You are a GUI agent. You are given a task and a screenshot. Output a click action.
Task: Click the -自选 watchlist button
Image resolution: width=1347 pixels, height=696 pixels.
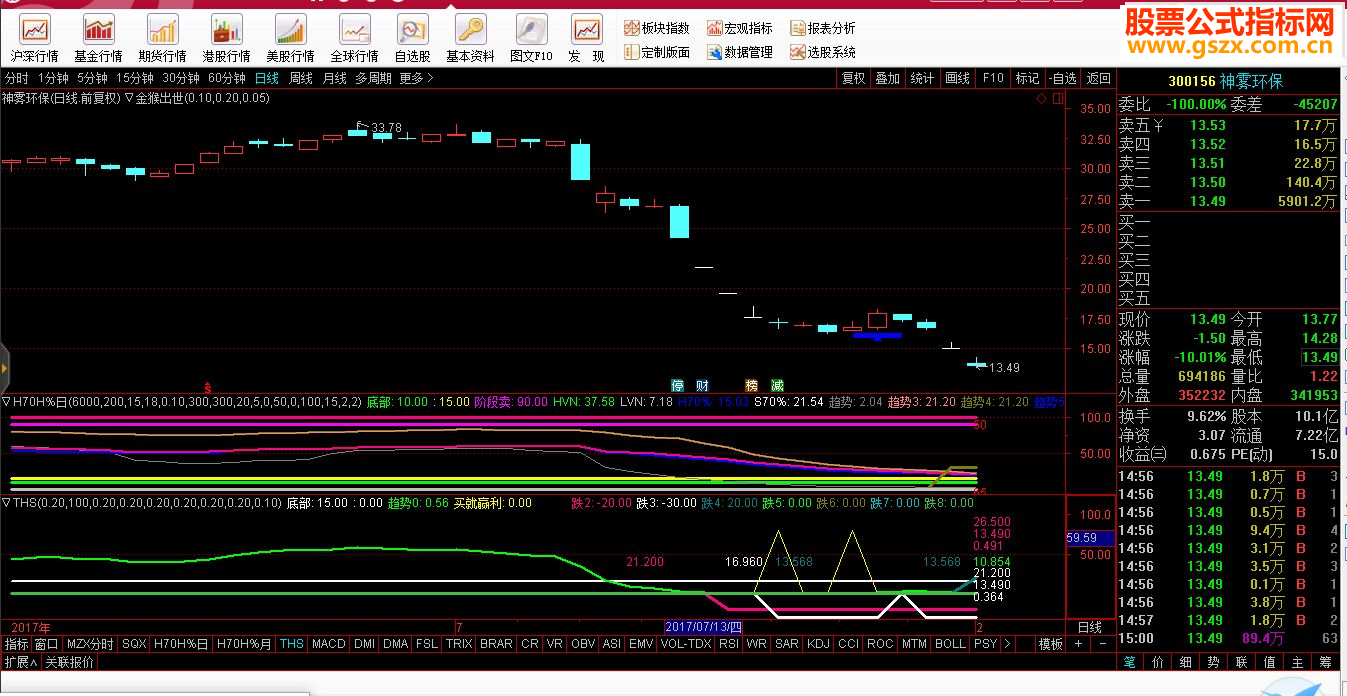pyautogui.click(x=1063, y=78)
